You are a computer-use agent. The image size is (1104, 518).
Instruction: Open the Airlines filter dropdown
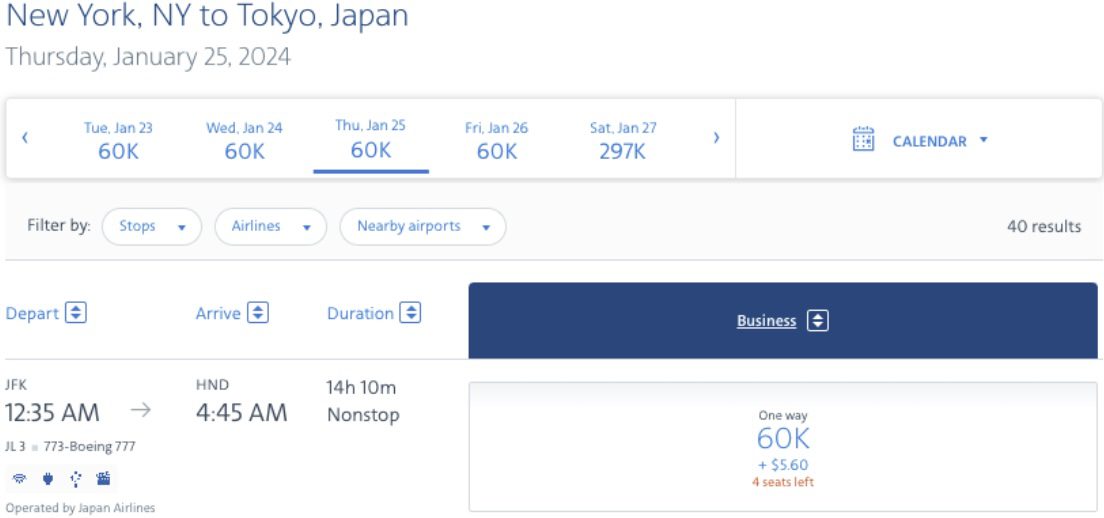click(271, 227)
